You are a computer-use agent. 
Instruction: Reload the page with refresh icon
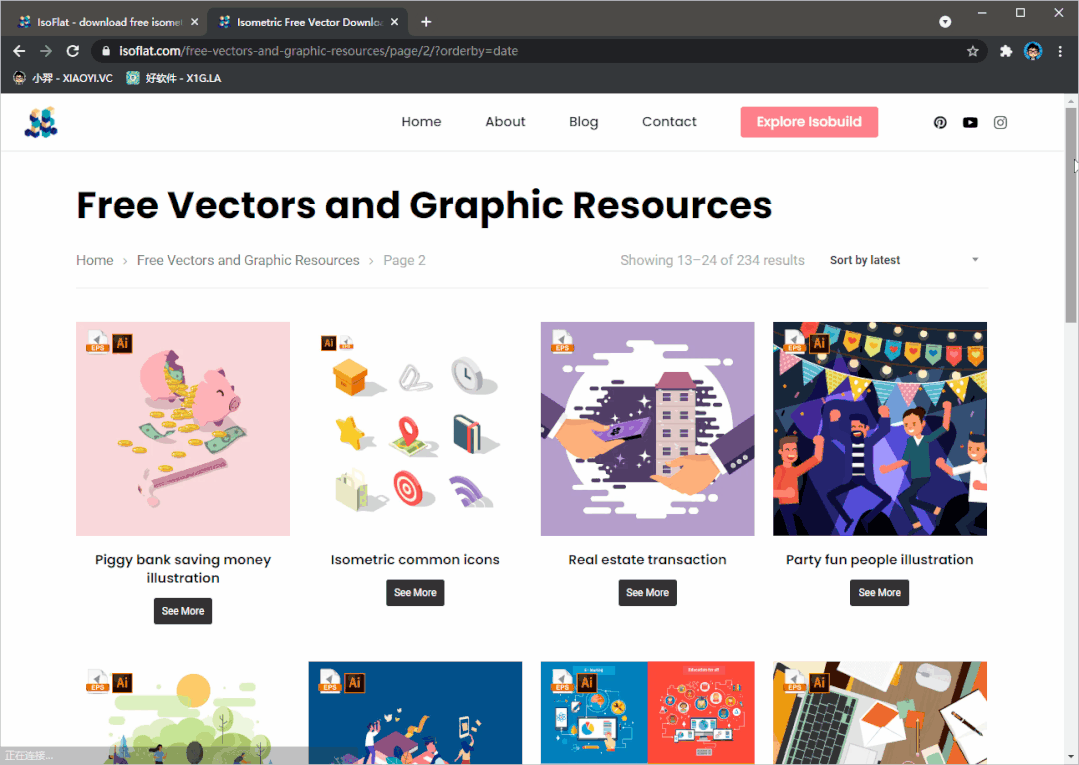pos(72,51)
